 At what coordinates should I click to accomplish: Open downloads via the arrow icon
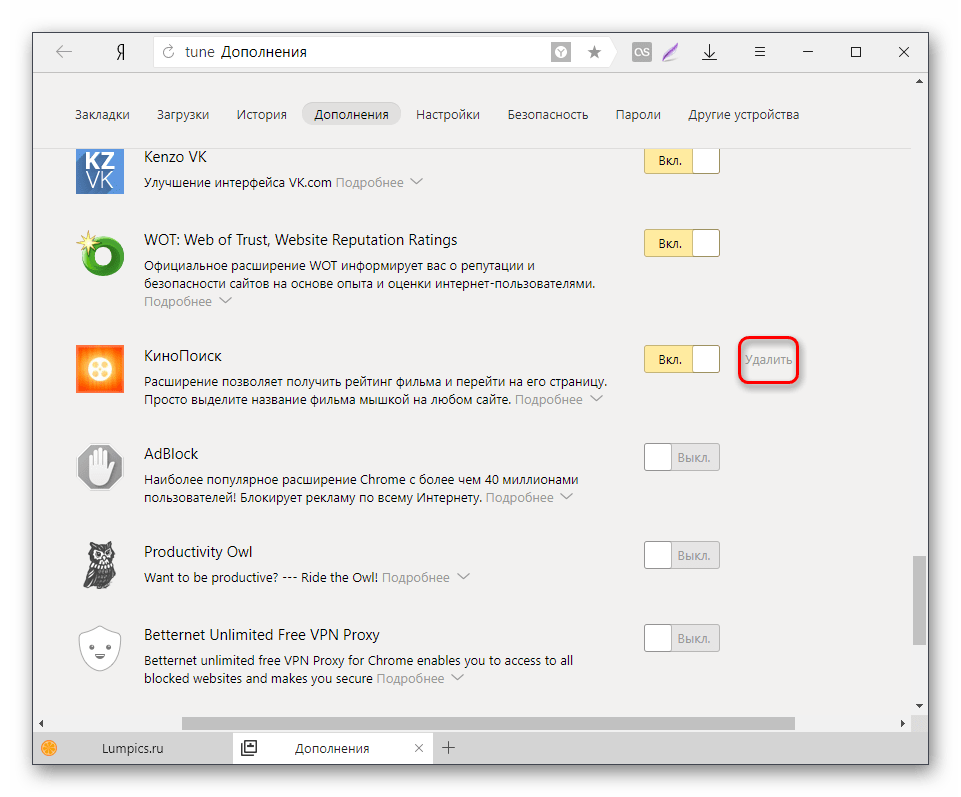coord(709,52)
